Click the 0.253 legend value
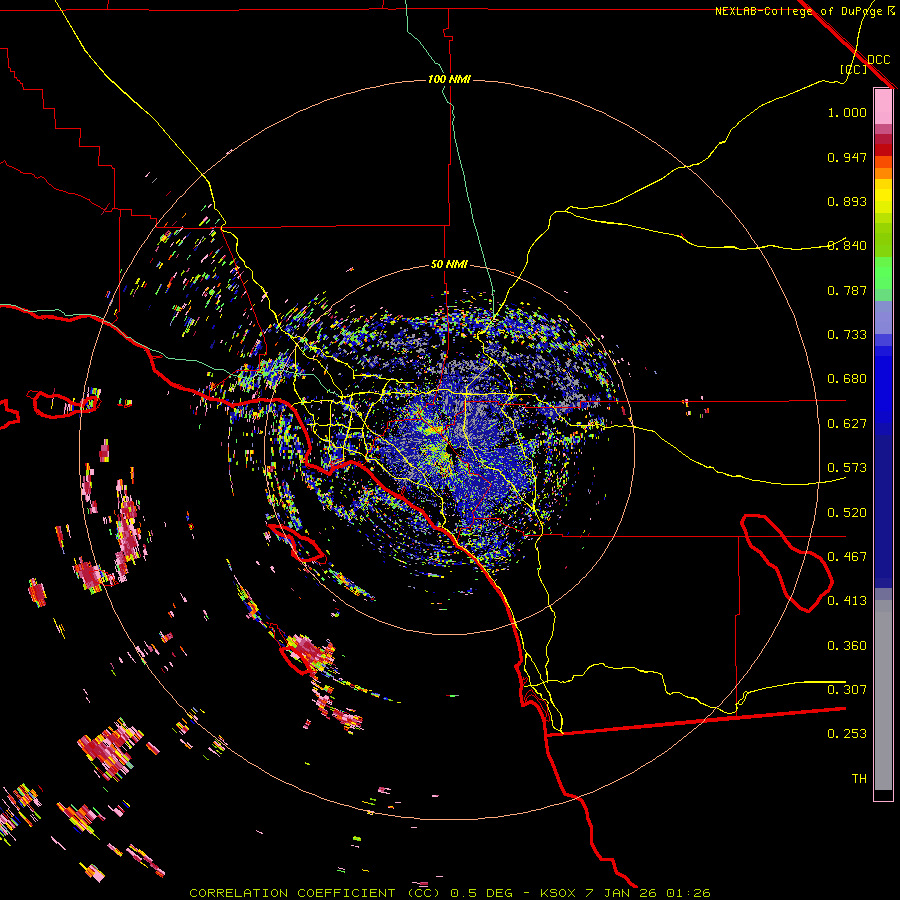Screen dimensions: 900x900 click(x=847, y=734)
